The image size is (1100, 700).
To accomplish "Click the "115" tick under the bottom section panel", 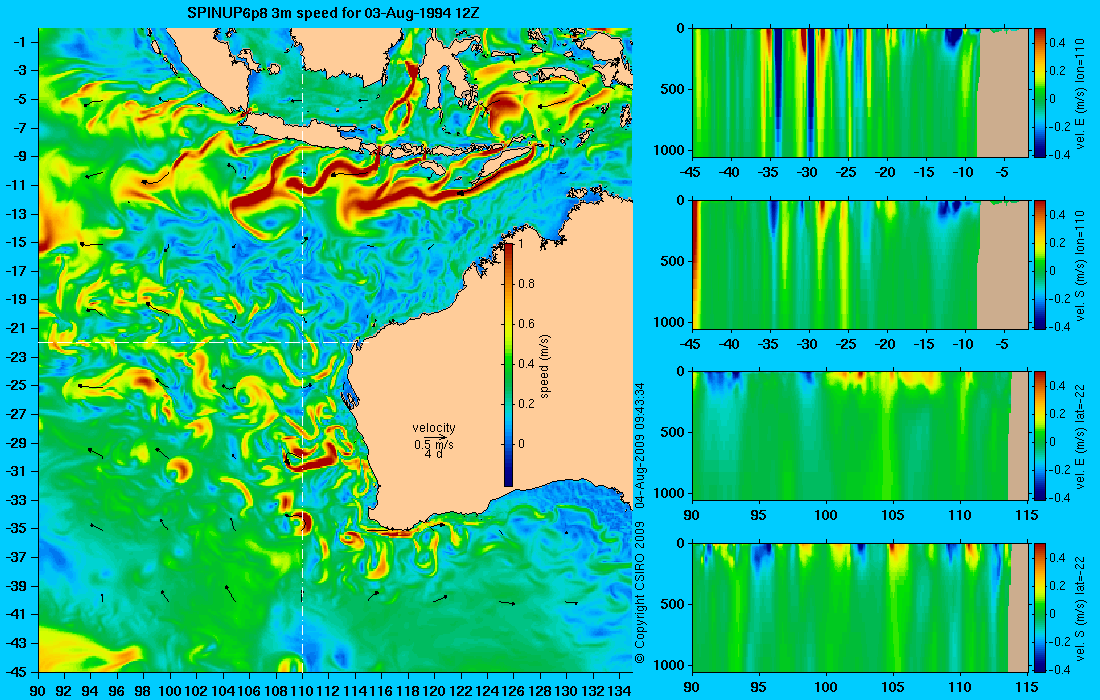I will coord(1028,687).
